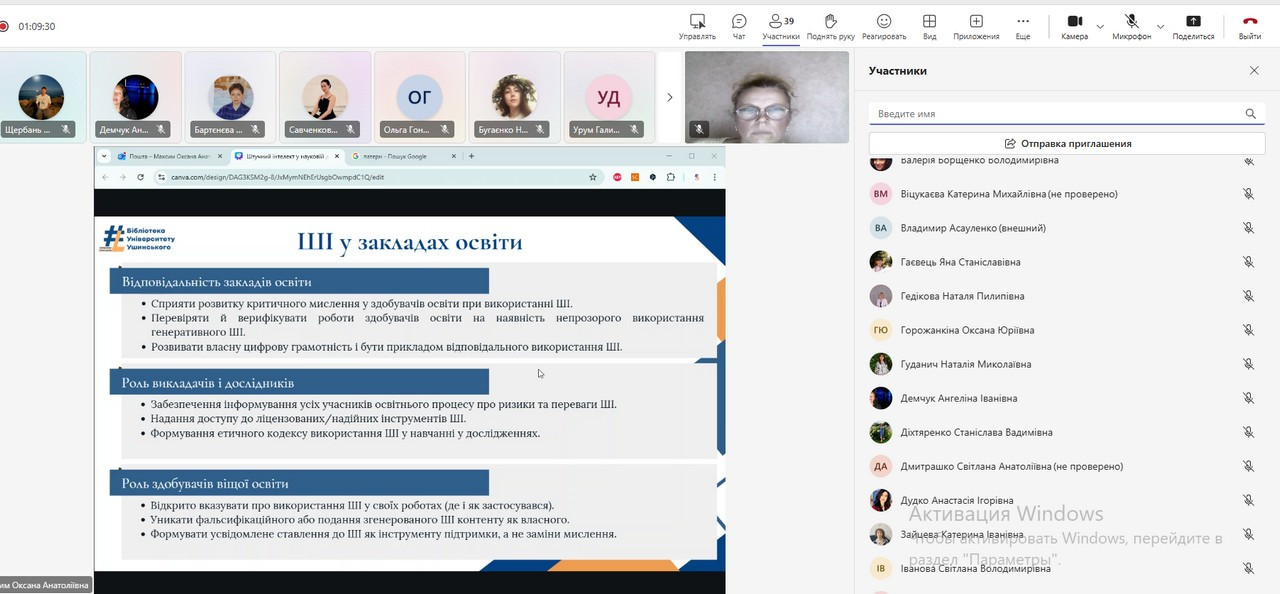Screen dimensions: 1280x594
Task: Click the Поделиться (Share) screen icon
Action: 1193,26
